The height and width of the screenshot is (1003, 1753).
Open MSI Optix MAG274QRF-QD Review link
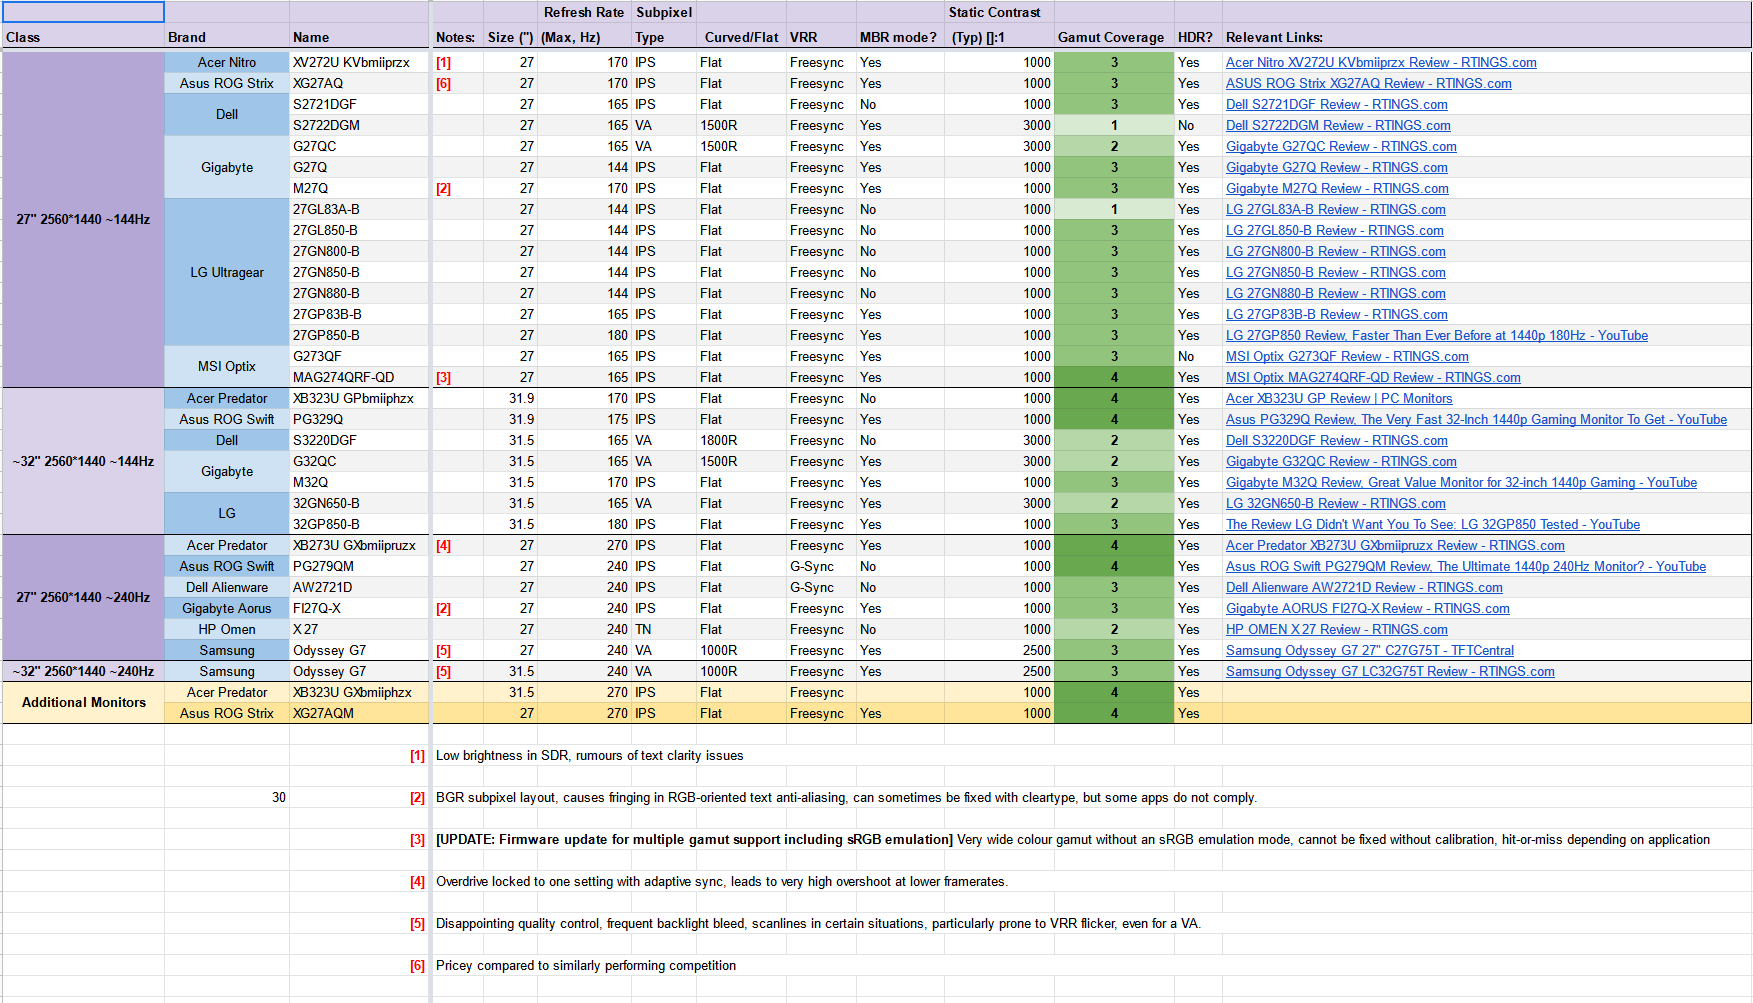(1373, 377)
